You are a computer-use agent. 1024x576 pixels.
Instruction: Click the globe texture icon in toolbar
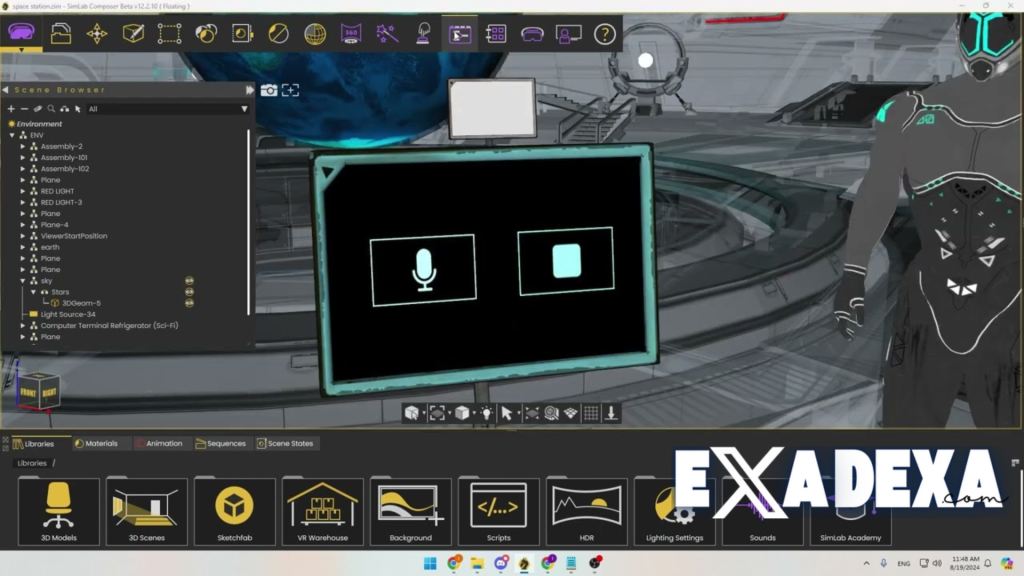point(314,34)
